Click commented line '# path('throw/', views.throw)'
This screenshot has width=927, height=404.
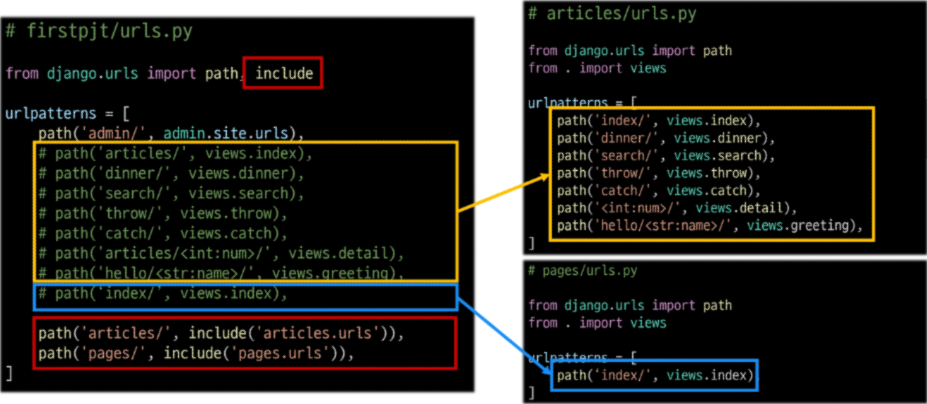click(163, 214)
